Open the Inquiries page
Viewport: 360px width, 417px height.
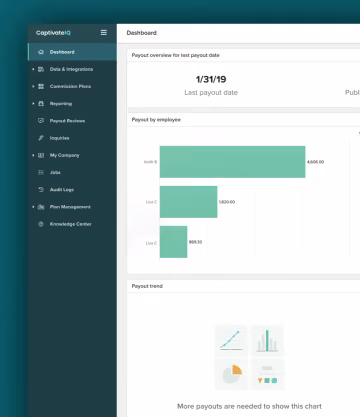click(72, 138)
